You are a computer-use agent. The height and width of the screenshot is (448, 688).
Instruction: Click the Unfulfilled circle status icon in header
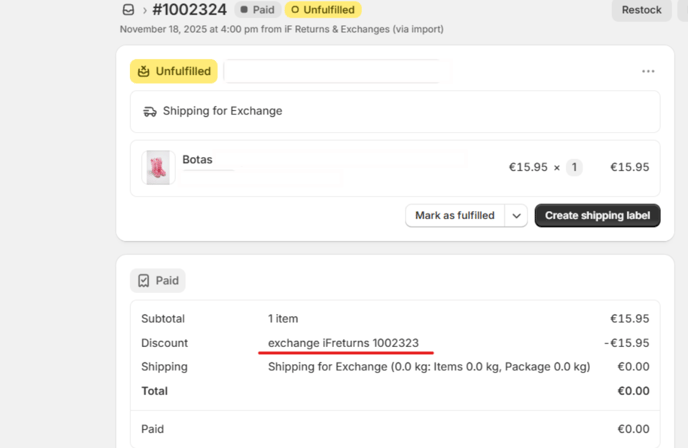coord(295,10)
